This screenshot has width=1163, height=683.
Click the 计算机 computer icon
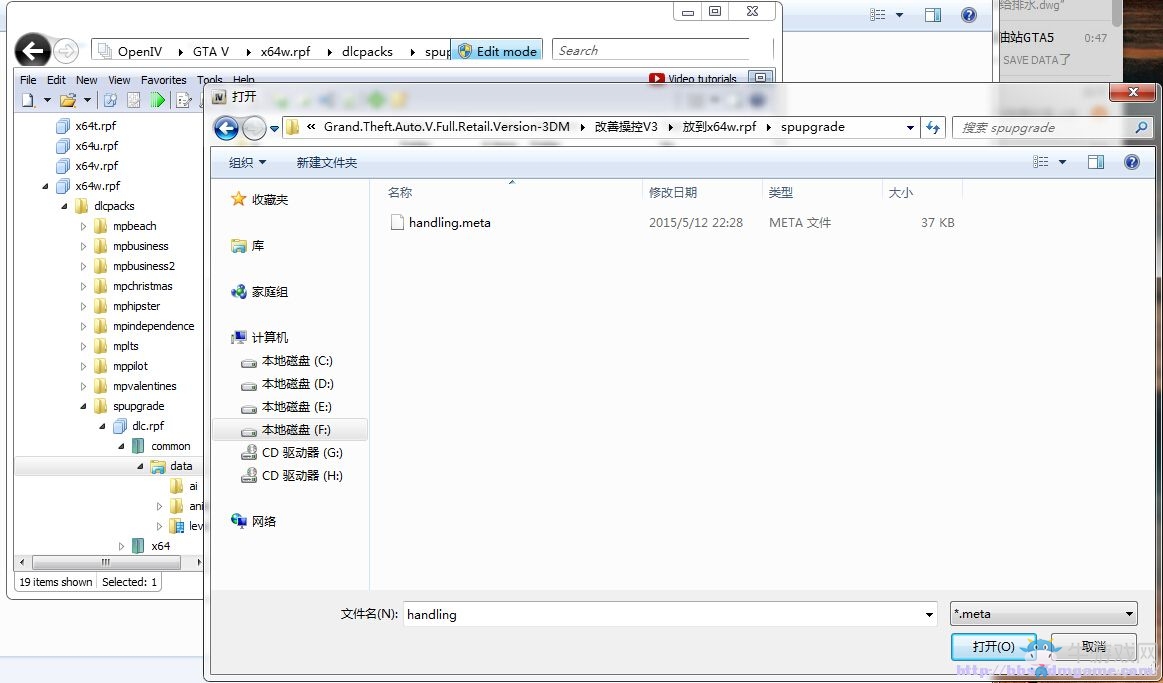(x=239, y=337)
